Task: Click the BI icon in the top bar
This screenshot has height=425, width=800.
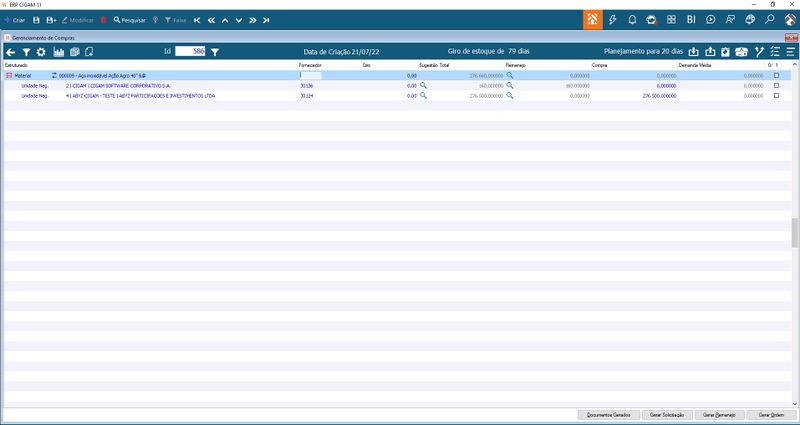Action: (x=691, y=20)
